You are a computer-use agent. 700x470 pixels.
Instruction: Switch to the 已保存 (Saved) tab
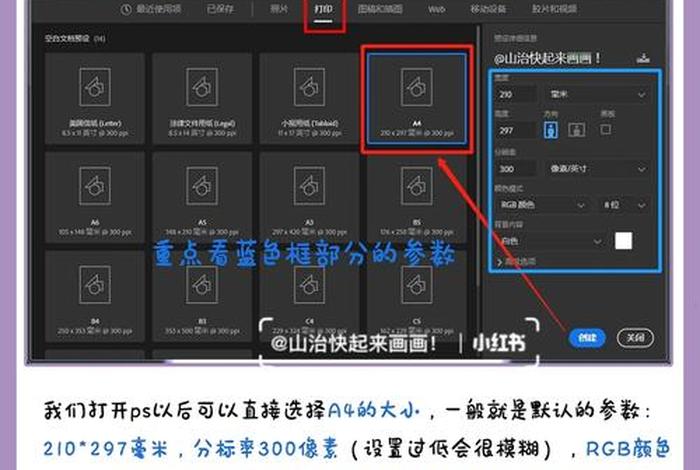(x=220, y=8)
